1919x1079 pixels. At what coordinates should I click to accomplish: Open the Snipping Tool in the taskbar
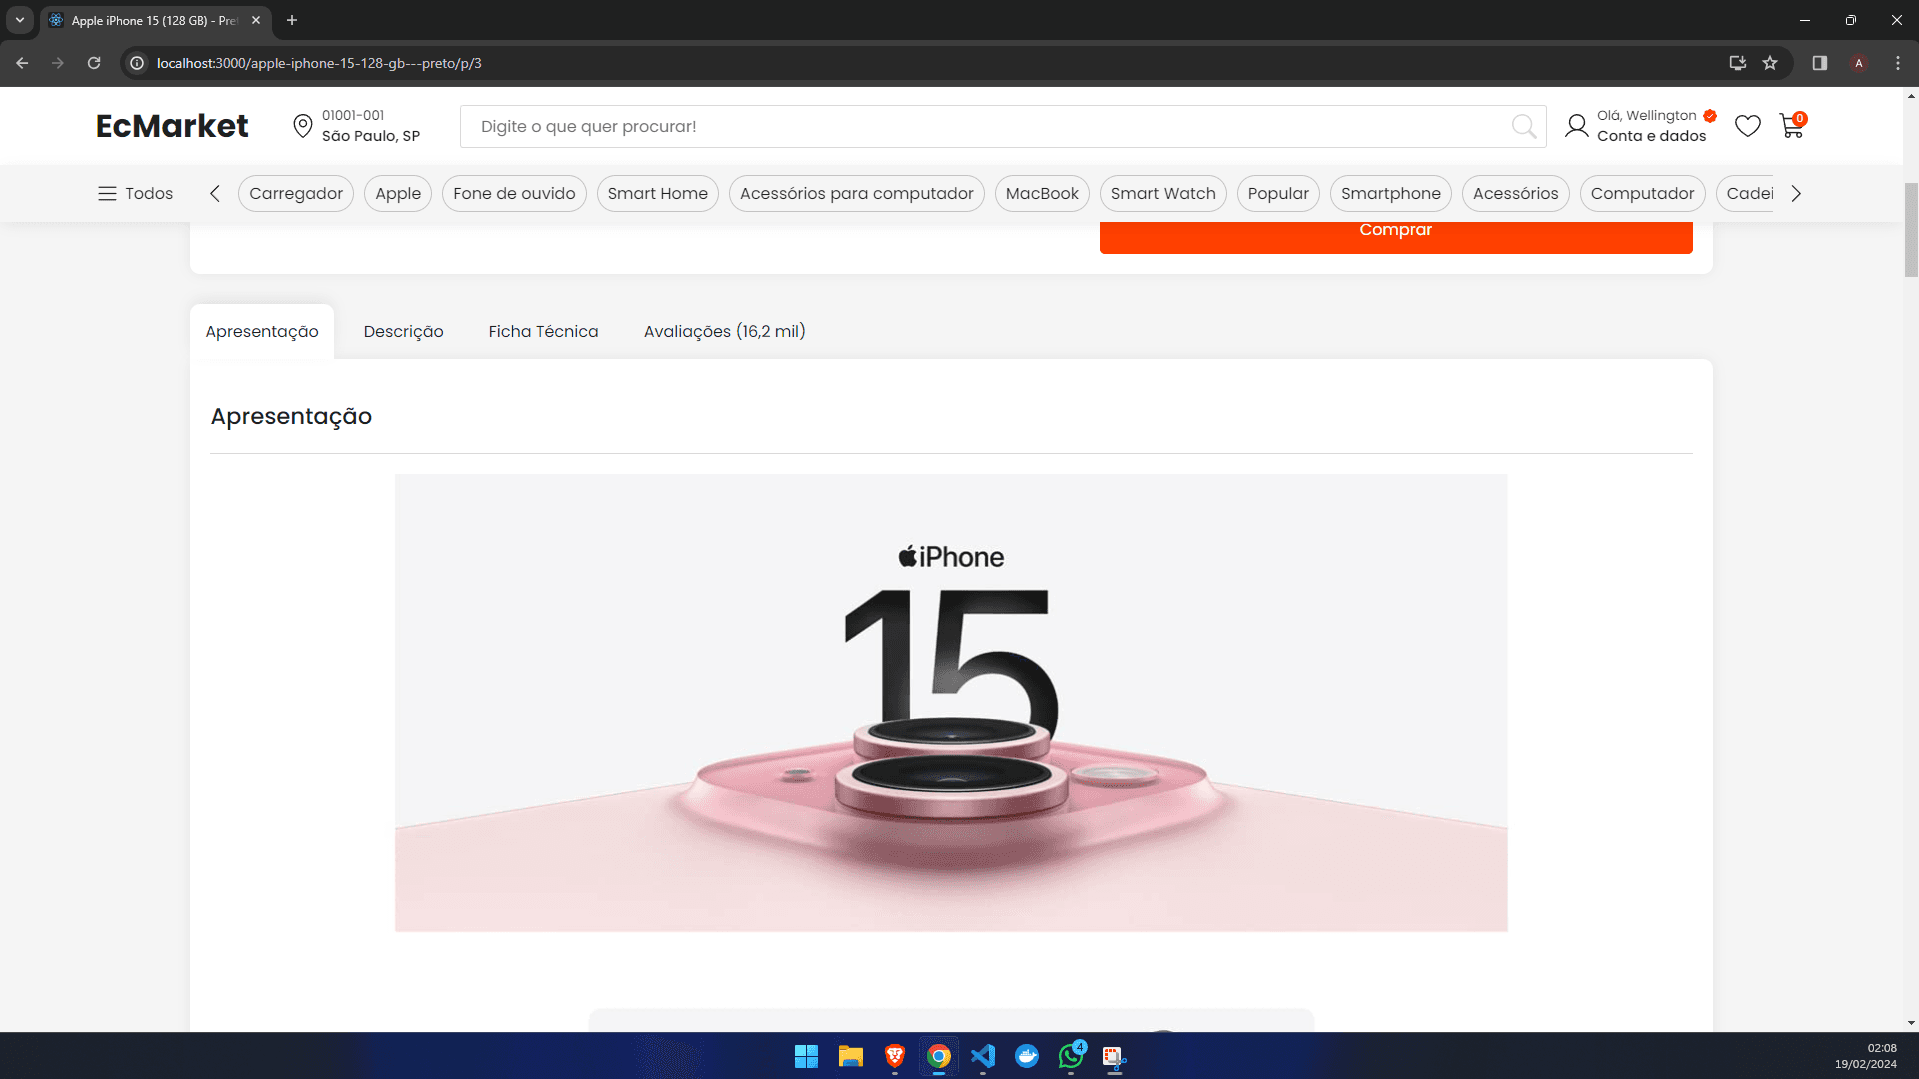click(1114, 1056)
